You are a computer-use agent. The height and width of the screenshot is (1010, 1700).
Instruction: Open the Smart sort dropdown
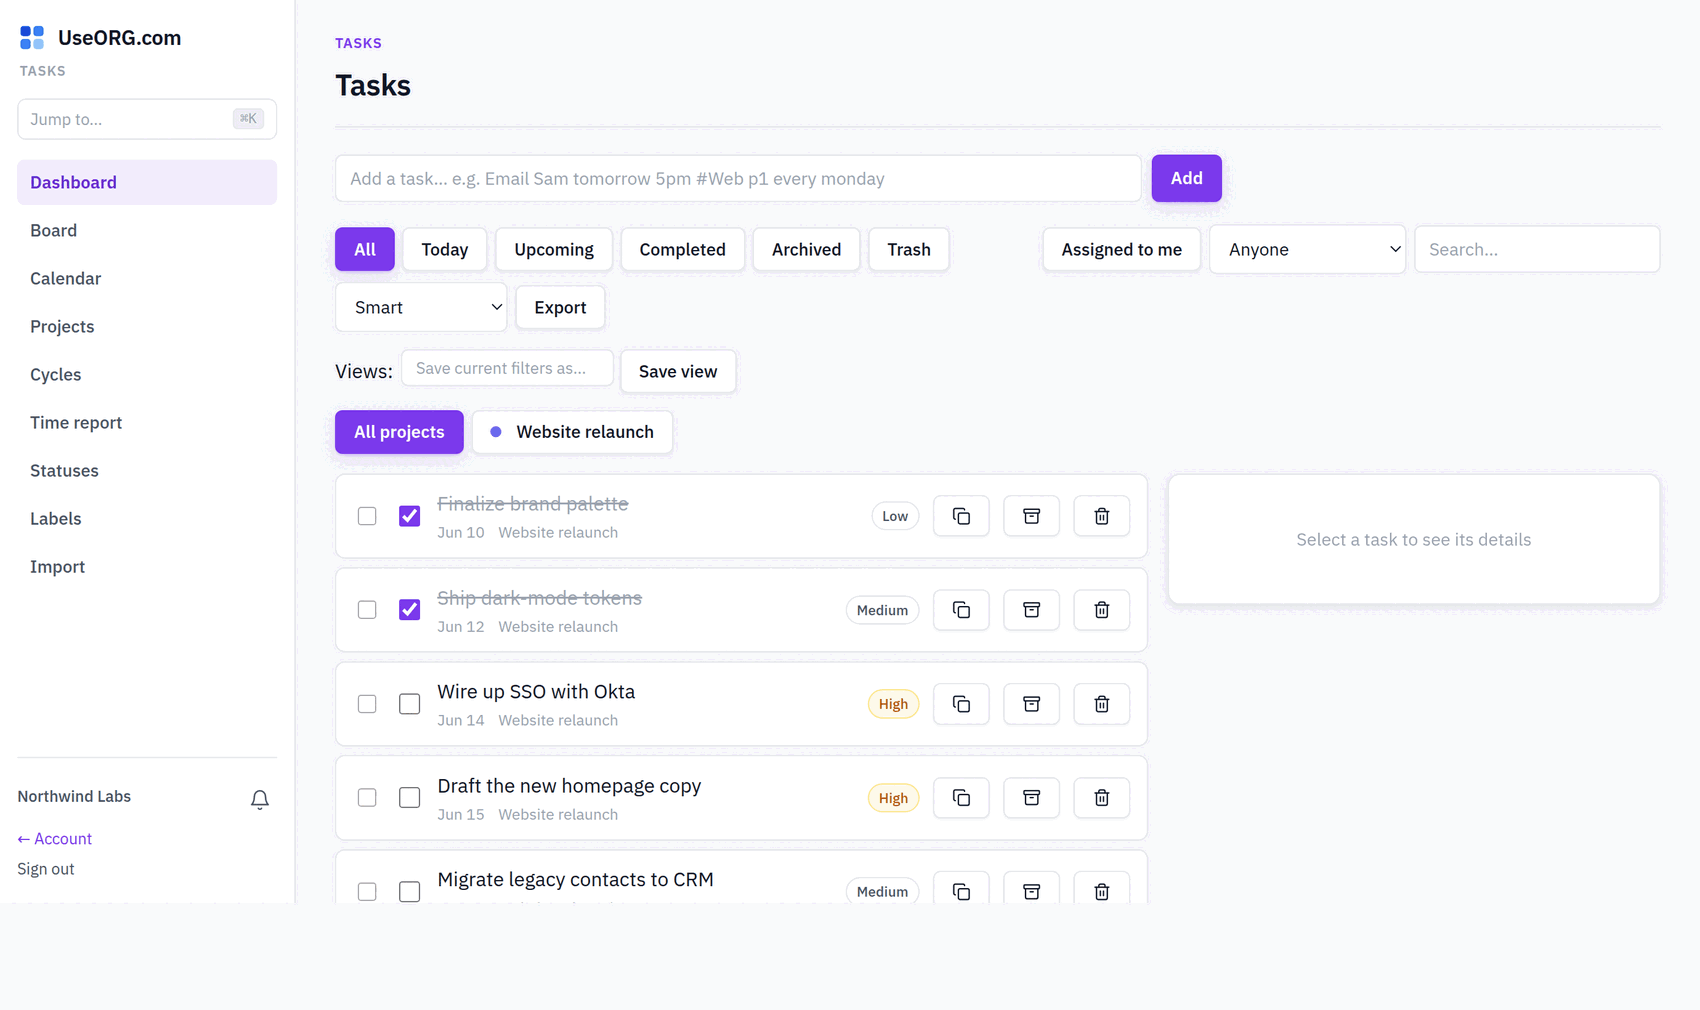pyautogui.click(x=421, y=307)
